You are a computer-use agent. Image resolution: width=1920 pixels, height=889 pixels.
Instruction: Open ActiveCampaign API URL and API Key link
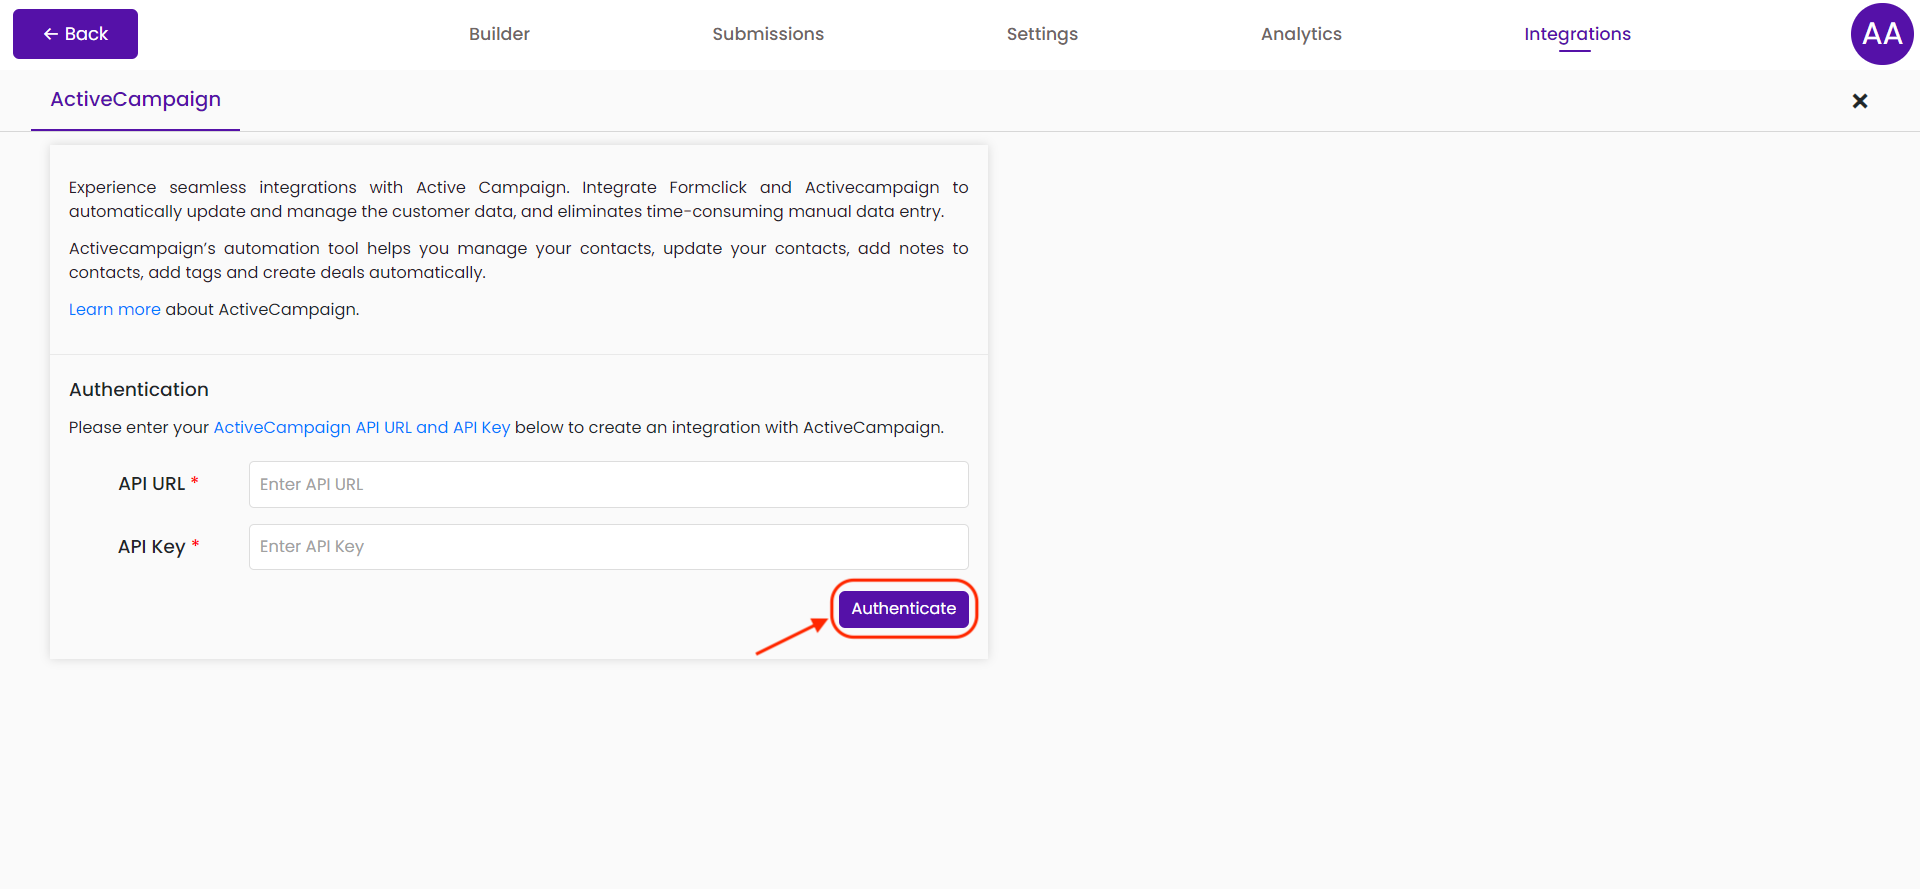click(x=362, y=427)
